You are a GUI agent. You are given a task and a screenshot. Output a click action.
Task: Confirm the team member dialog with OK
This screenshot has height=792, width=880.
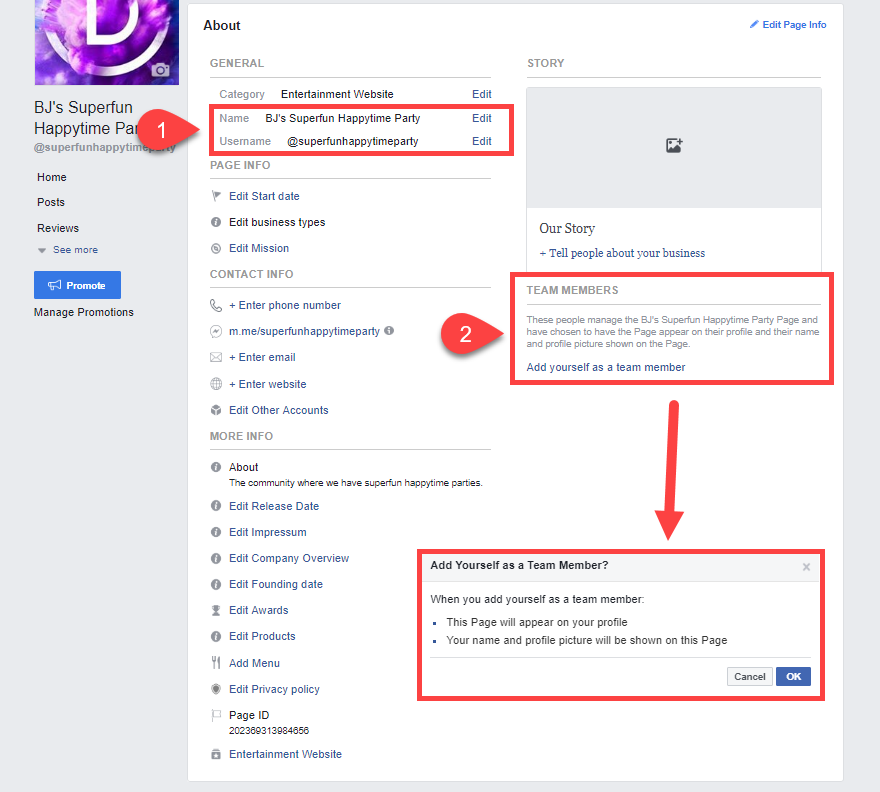[793, 676]
